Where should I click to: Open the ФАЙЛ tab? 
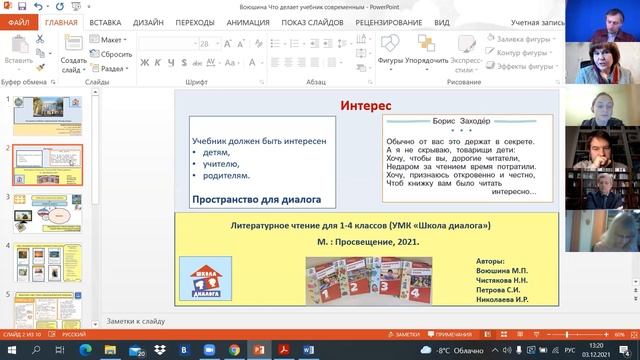19,22
